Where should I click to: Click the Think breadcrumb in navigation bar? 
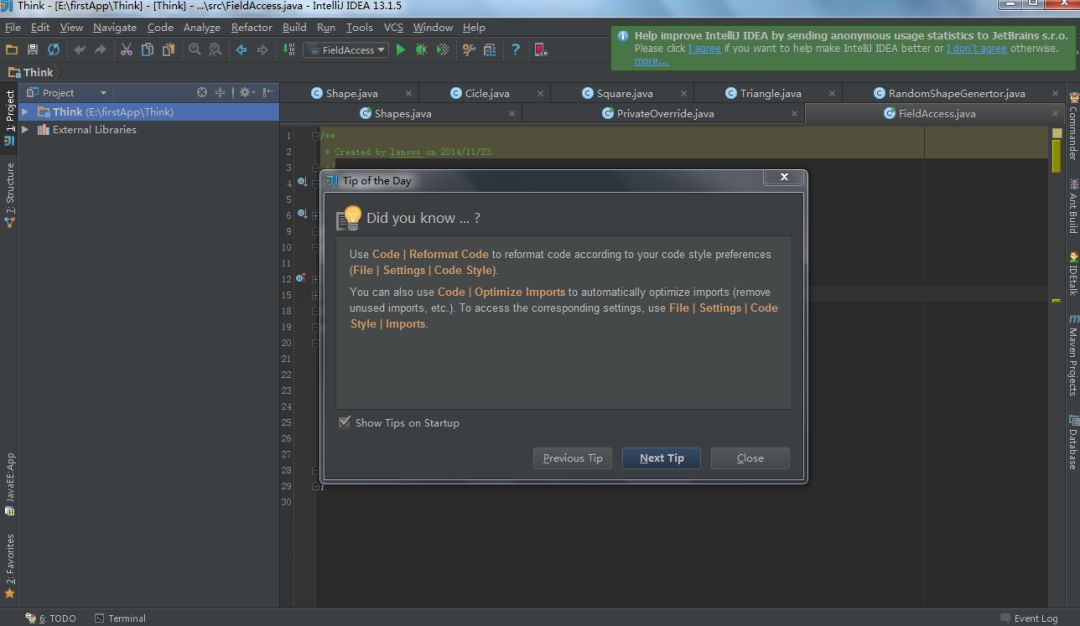30,72
